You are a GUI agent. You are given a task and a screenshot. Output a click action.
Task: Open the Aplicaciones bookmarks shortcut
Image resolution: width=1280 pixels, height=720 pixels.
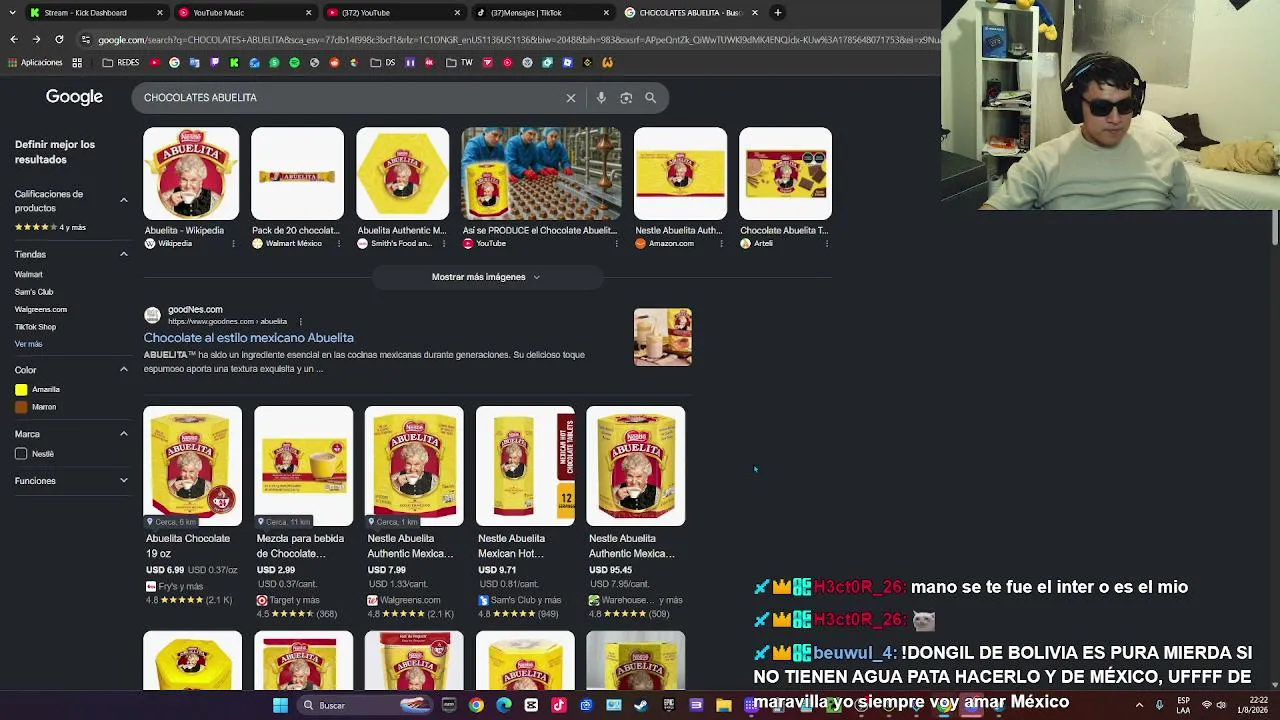pos(35,63)
